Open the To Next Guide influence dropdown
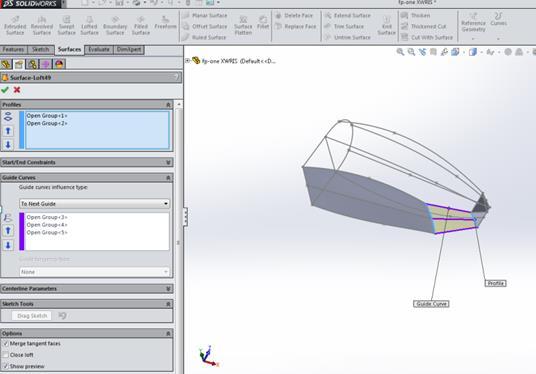Image resolution: width=536 pixels, height=374 pixels. [94, 204]
